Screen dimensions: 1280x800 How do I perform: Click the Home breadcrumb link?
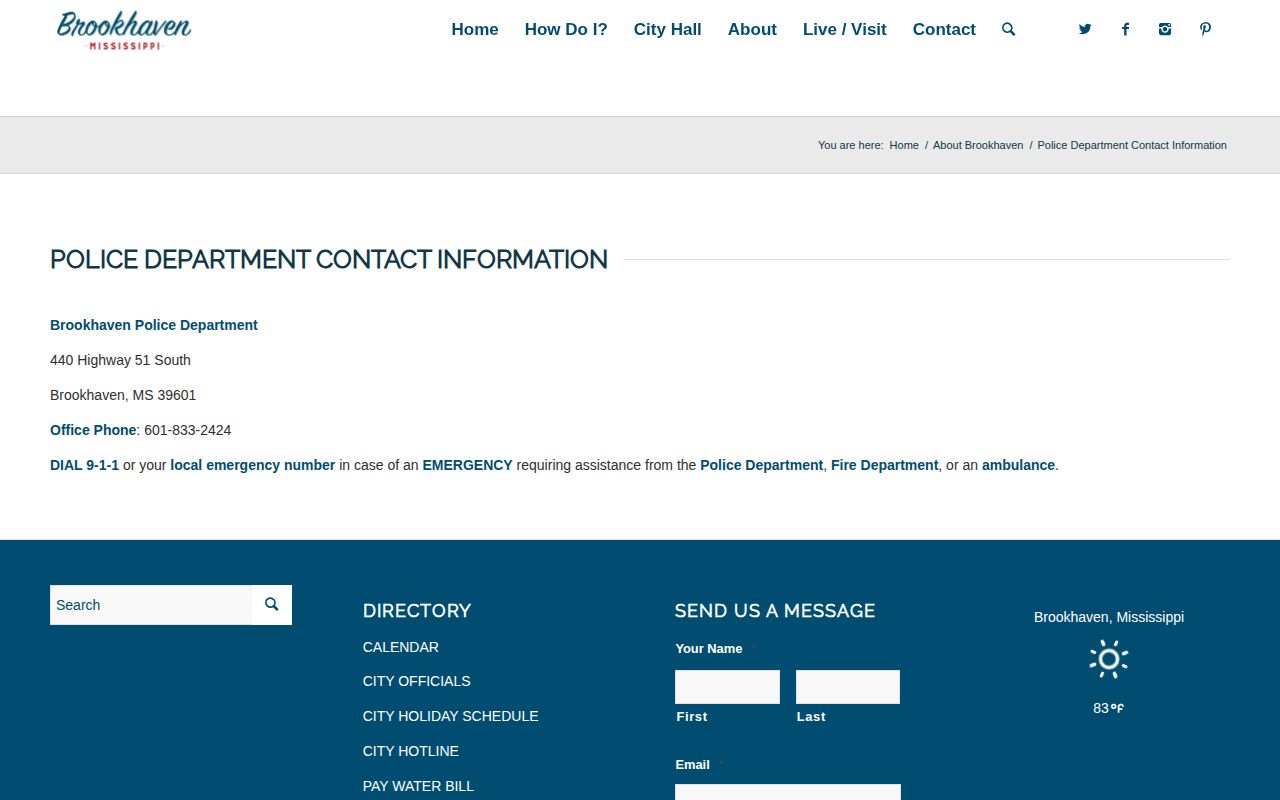904,145
